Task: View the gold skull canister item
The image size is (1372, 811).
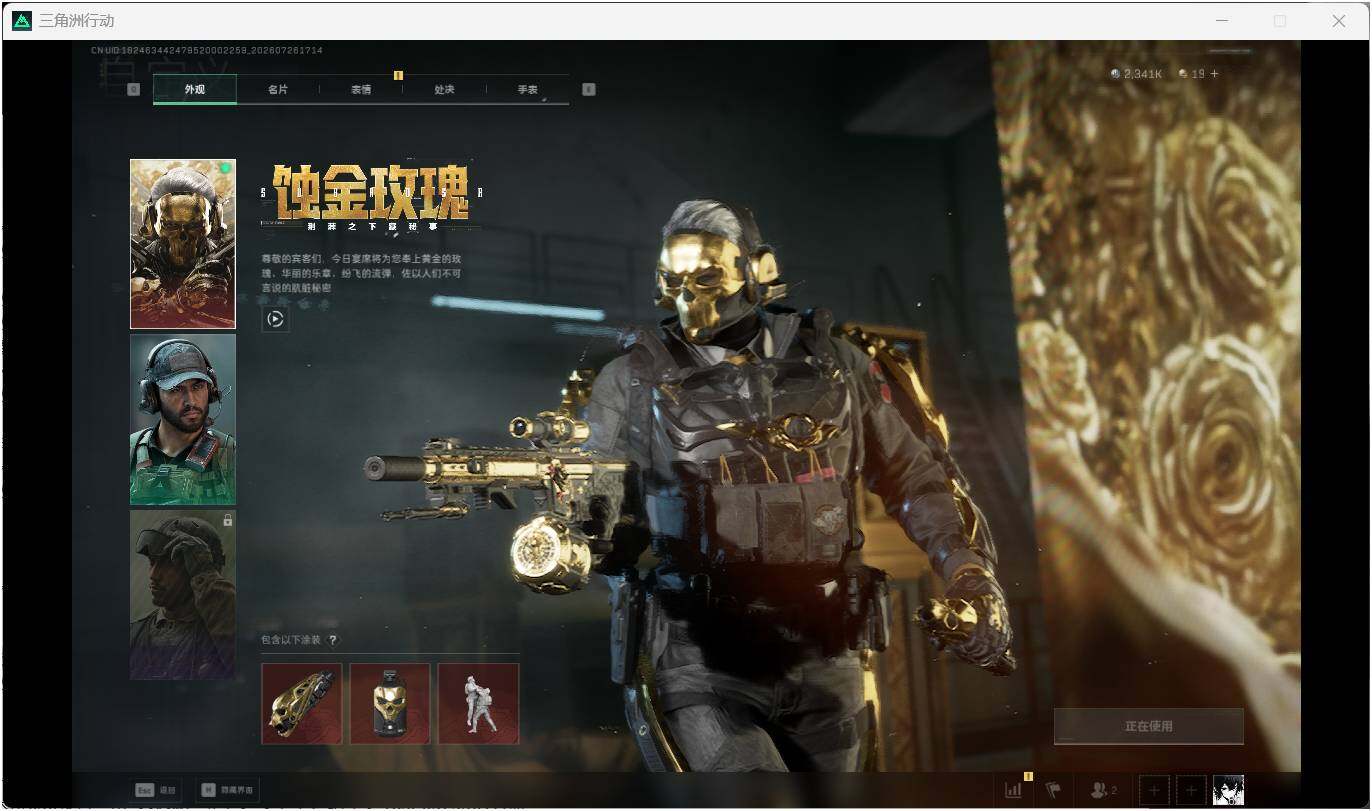Action: click(390, 704)
